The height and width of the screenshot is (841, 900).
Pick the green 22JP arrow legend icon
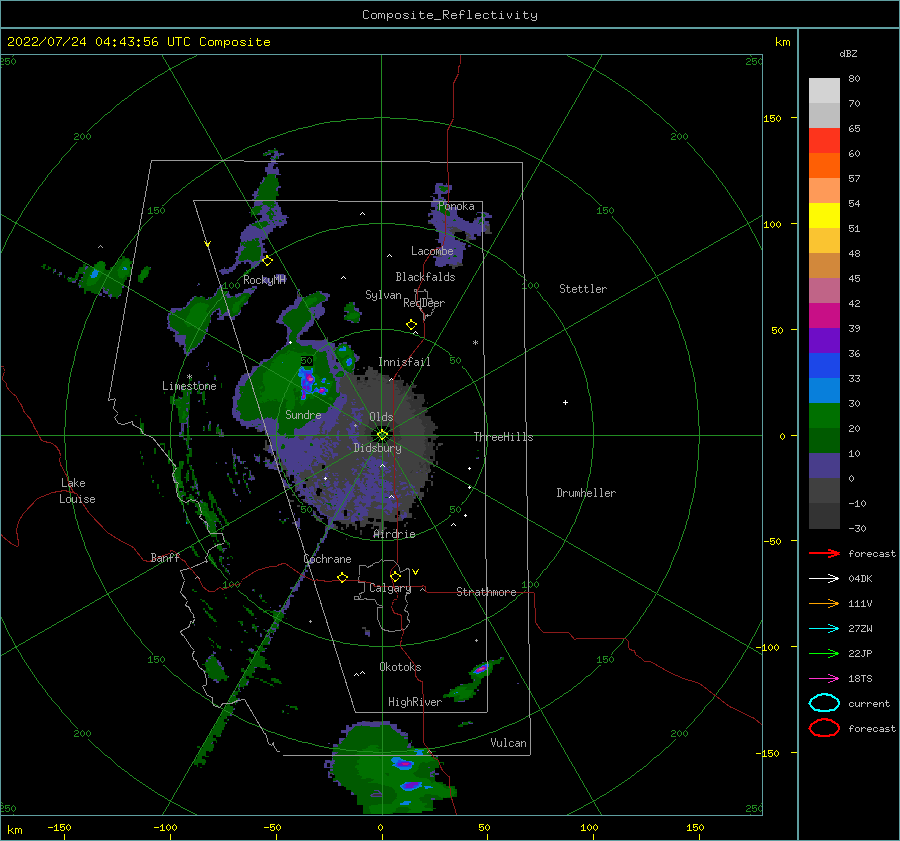coord(824,653)
